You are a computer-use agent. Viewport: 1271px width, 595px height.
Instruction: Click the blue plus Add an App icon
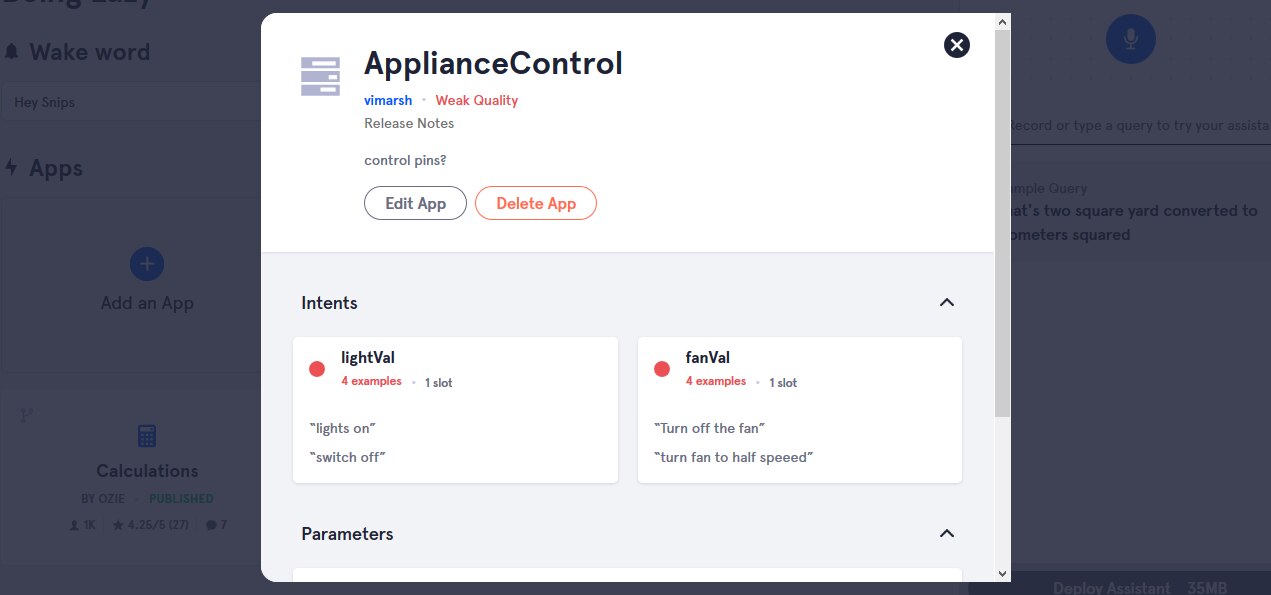(147, 264)
